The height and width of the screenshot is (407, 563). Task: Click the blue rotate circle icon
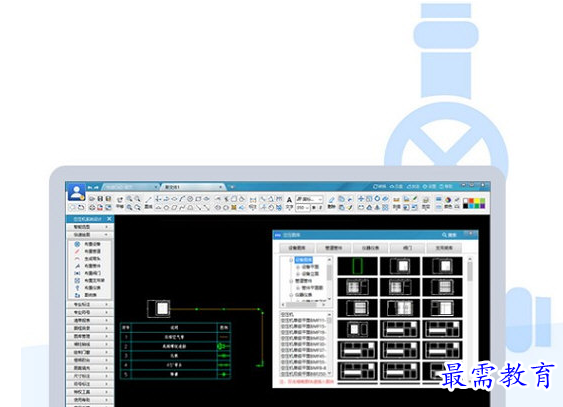tap(377, 198)
